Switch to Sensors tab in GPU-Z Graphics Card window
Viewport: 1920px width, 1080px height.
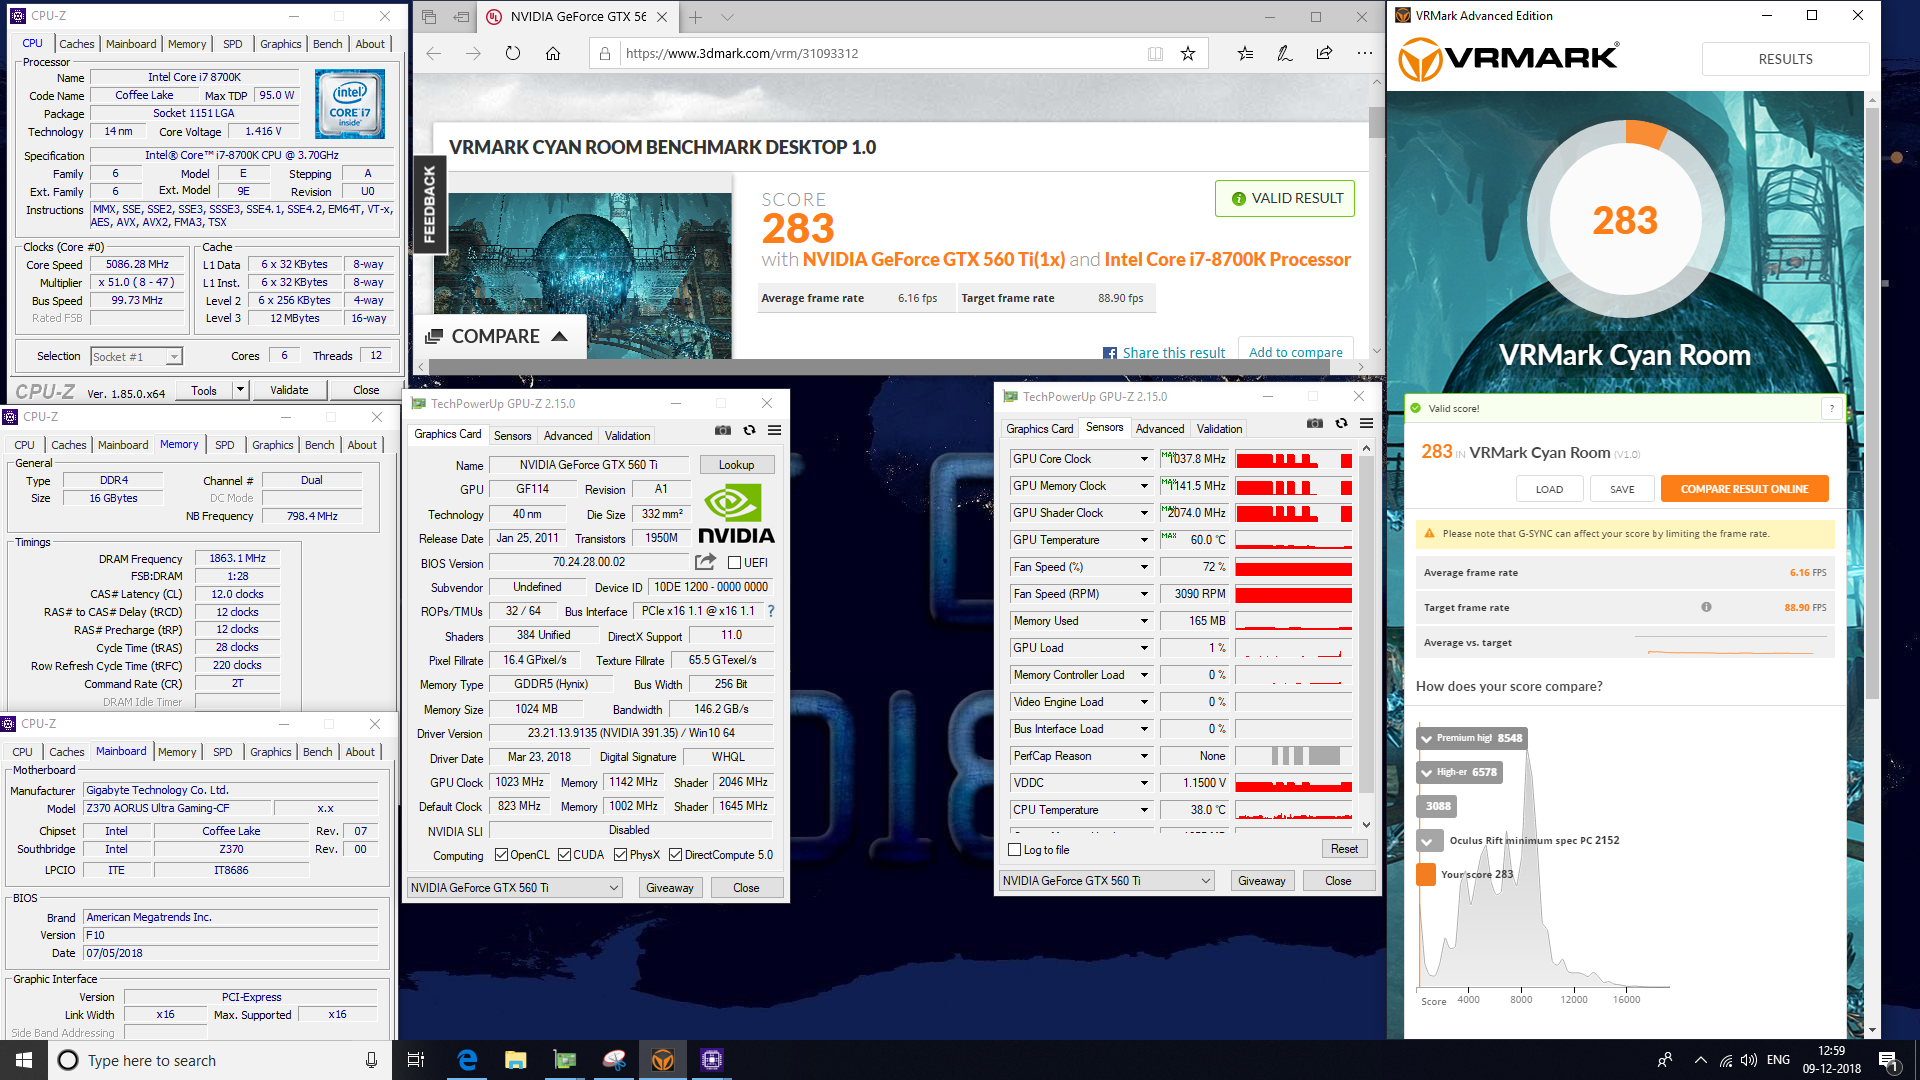[x=512, y=436]
